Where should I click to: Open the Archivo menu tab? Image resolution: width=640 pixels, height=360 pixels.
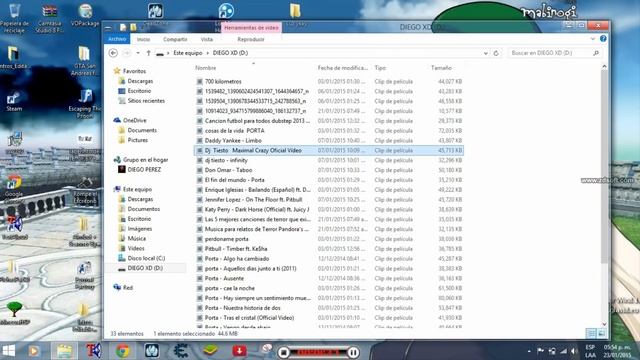click(117, 39)
